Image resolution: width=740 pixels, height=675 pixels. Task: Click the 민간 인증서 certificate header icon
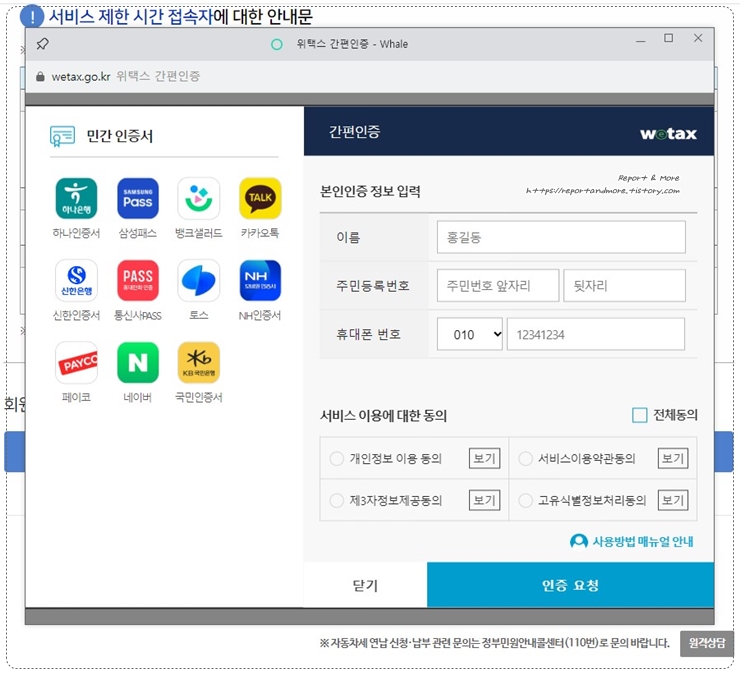62,136
